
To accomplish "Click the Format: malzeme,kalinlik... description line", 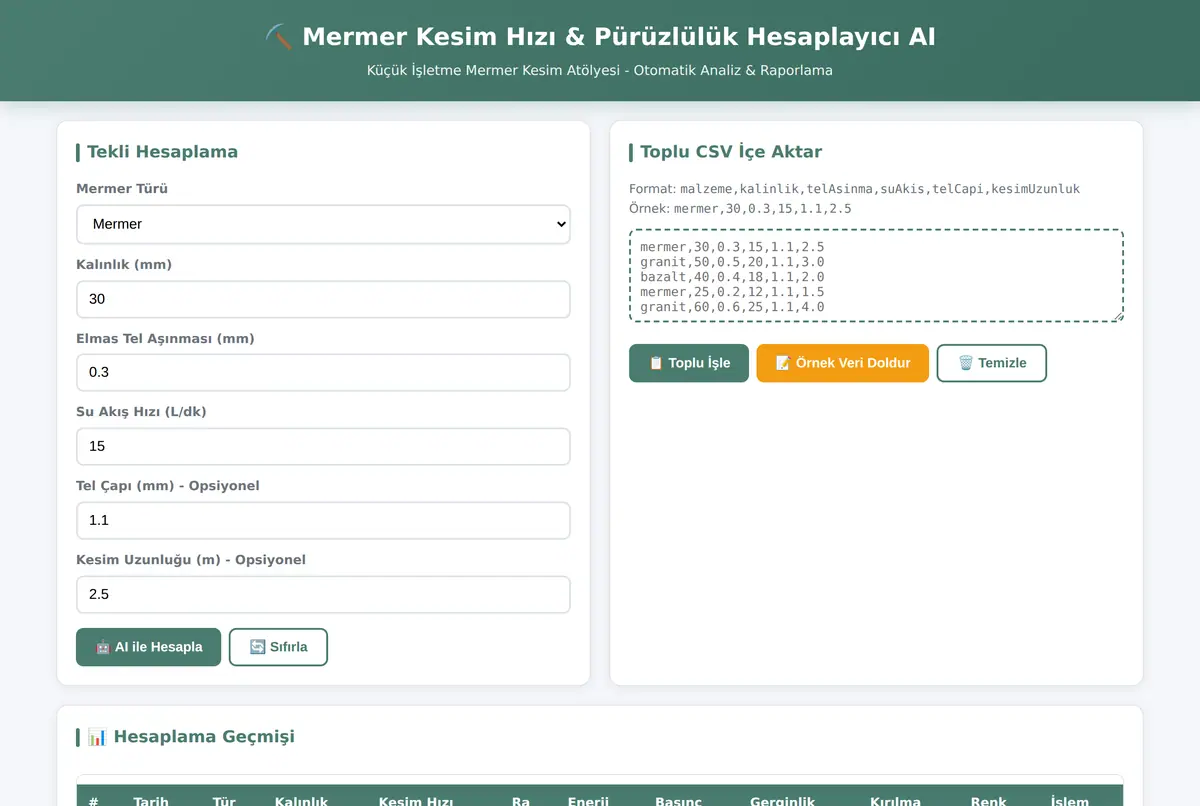I will (x=854, y=189).
